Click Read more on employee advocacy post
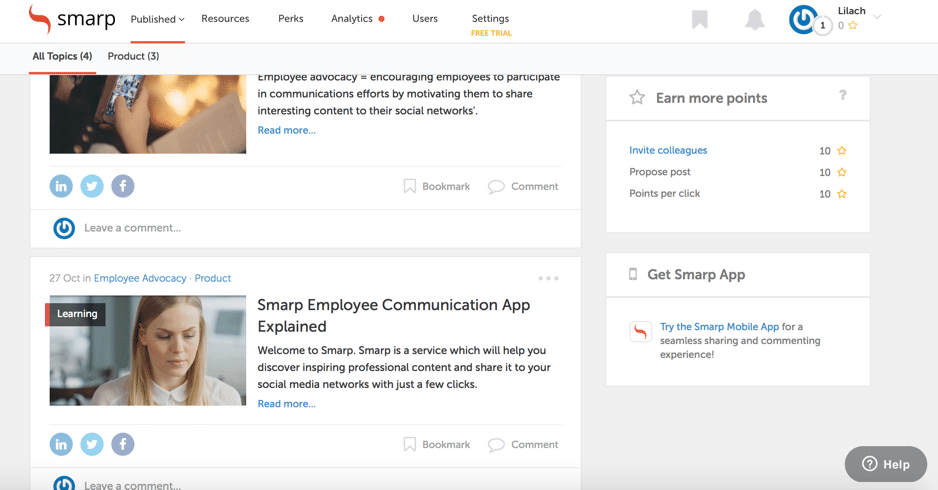Screen dimensions: 938x490 tap(287, 130)
